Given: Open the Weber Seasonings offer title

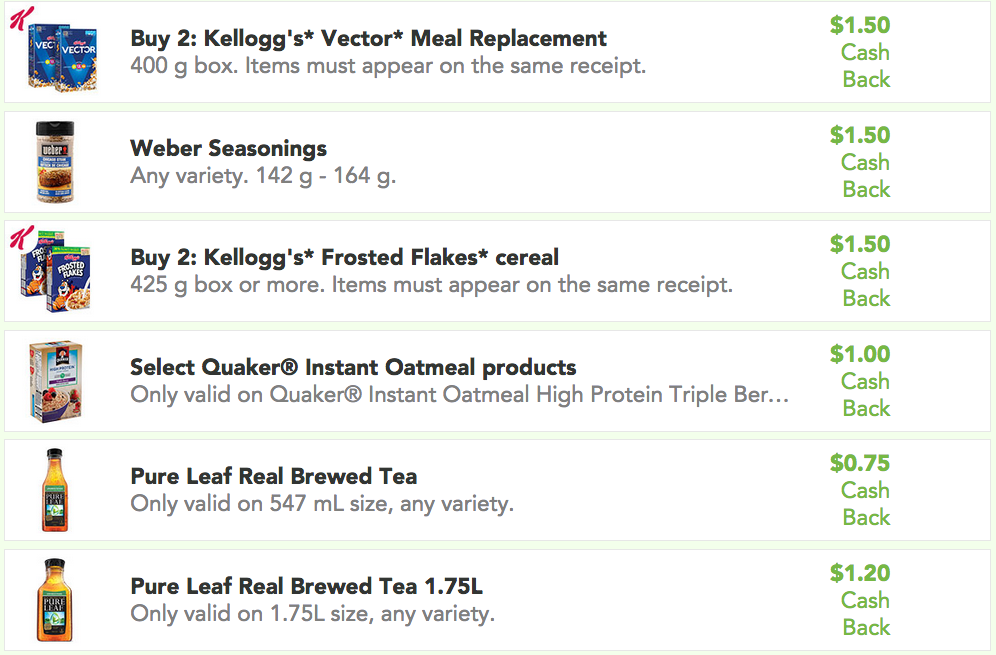Looking at the screenshot, I should (229, 149).
